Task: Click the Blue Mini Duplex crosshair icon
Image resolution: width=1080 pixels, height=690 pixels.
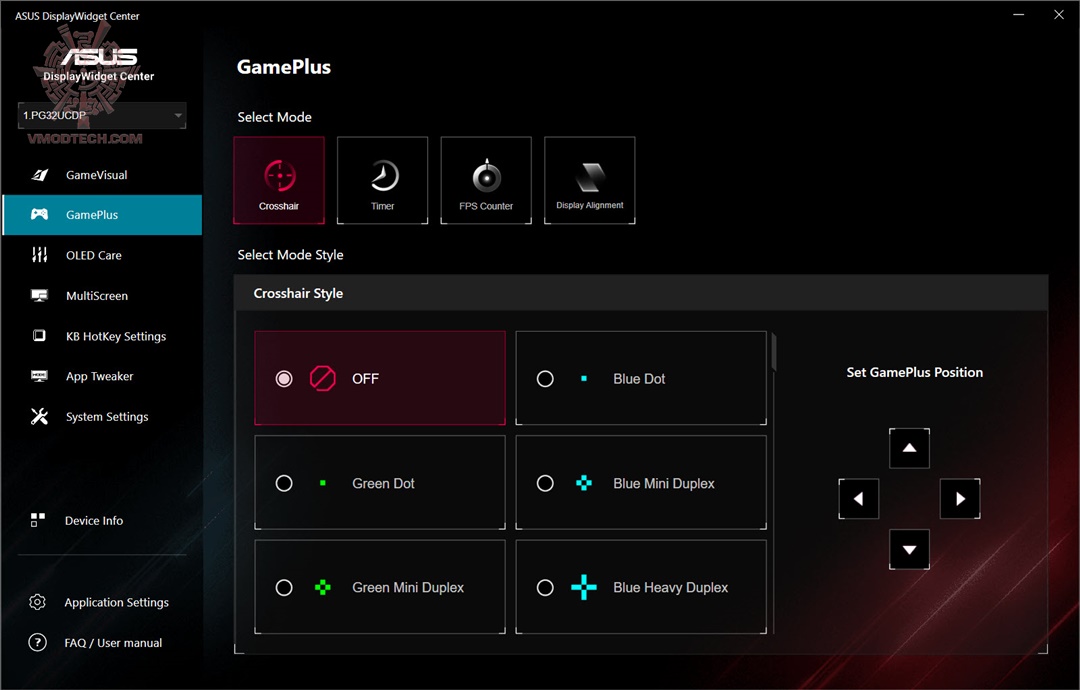Action: click(x=583, y=483)
